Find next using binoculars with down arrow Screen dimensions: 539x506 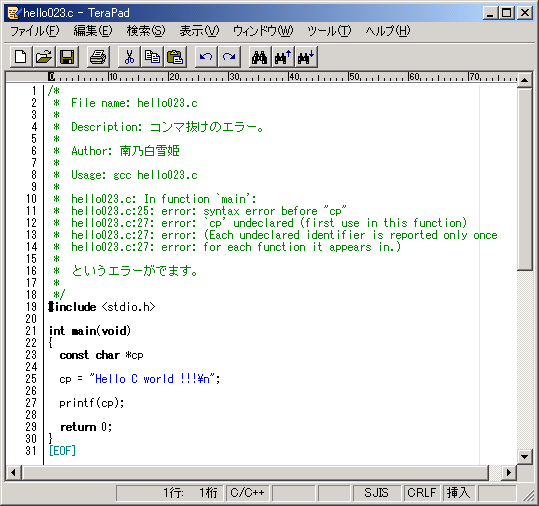coord(306,57)
